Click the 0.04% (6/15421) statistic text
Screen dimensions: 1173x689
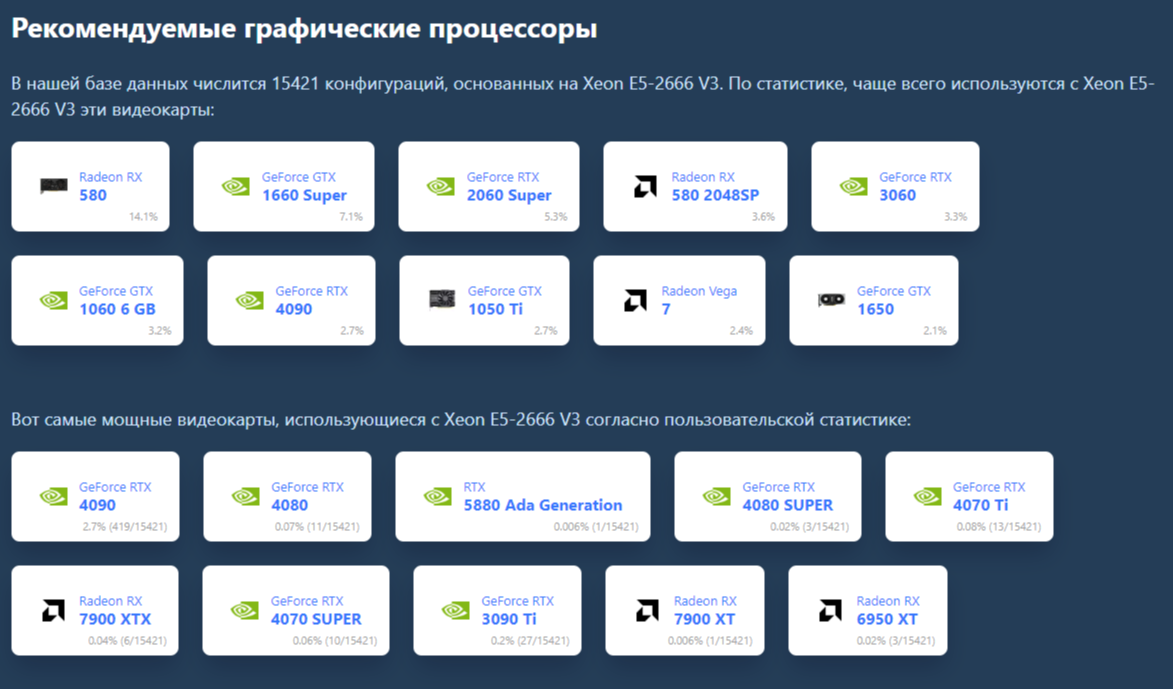coord(127,641)
